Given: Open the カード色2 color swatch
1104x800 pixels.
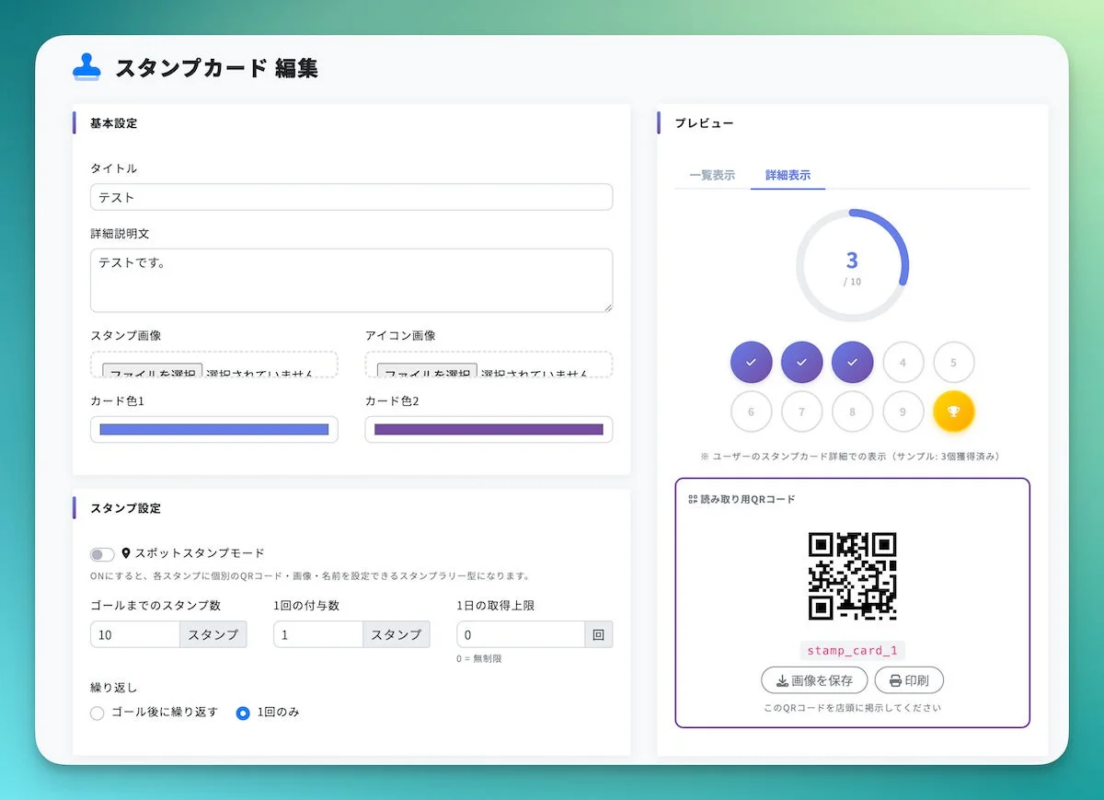Looking at the screenshot, I should tap(488, 429).
